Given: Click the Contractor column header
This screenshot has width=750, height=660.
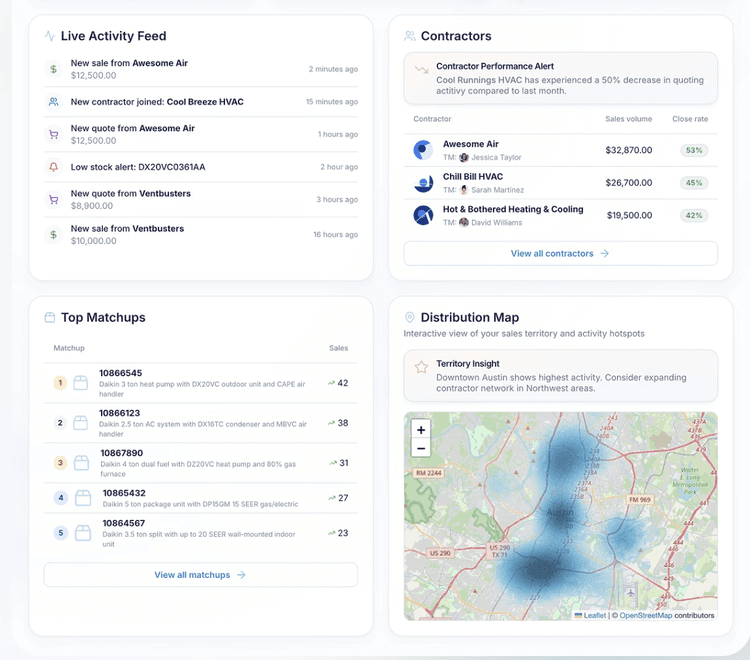Looking at the screenshot, I should [x=432, y=119].
